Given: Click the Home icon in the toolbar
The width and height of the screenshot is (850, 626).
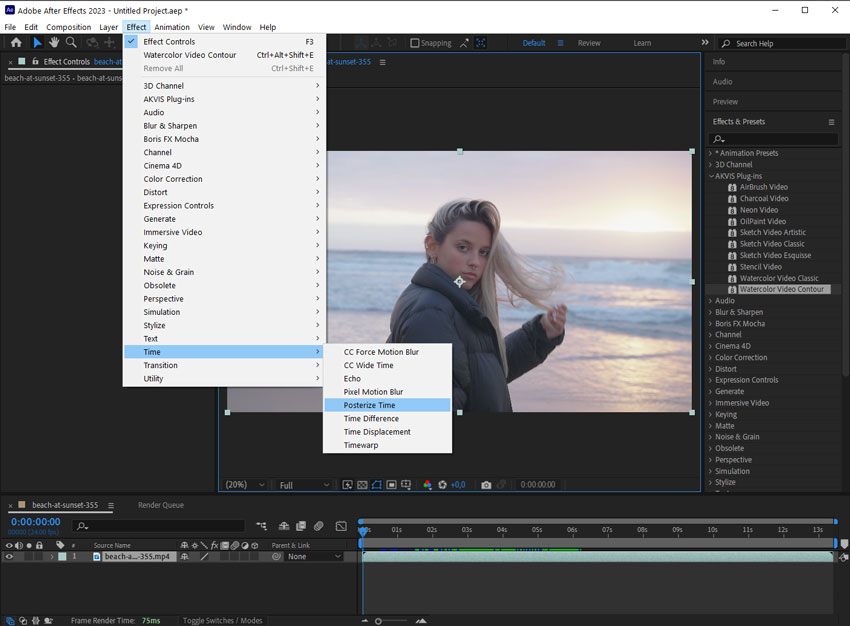Looking at the screenshot, I should [16, 42].
